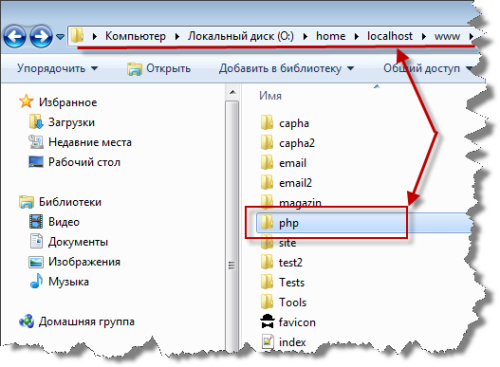The height and width of the screenshot is (367, 500).
Task: Click the folder icon in the address bar
Action: click(77, 35)
